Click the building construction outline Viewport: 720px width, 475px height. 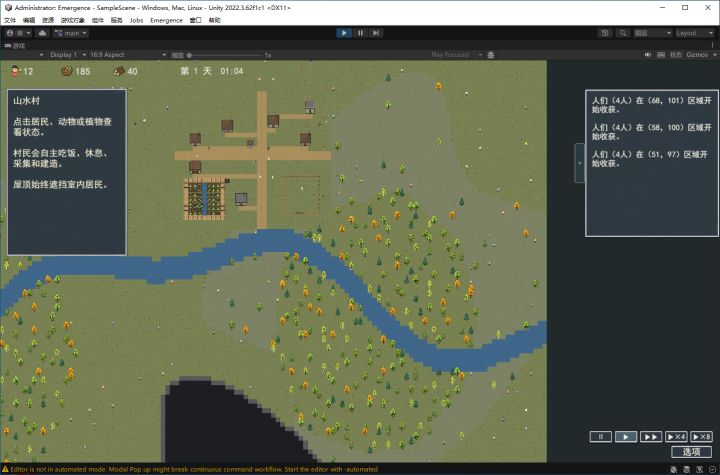(x=301, y=195)
